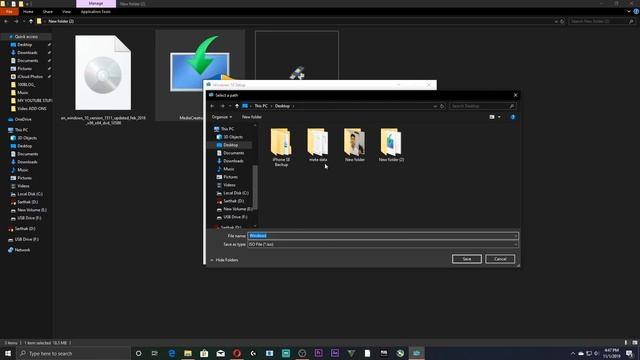Click the File name input field
Screen dimensions: 640x360
[383, 236]
